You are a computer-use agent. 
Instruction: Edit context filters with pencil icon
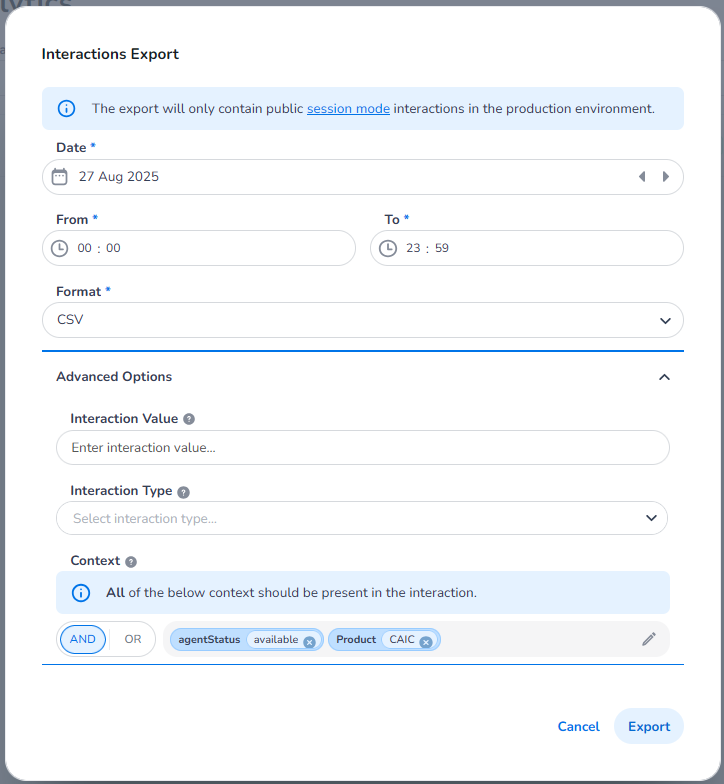(x=649, y=639)
